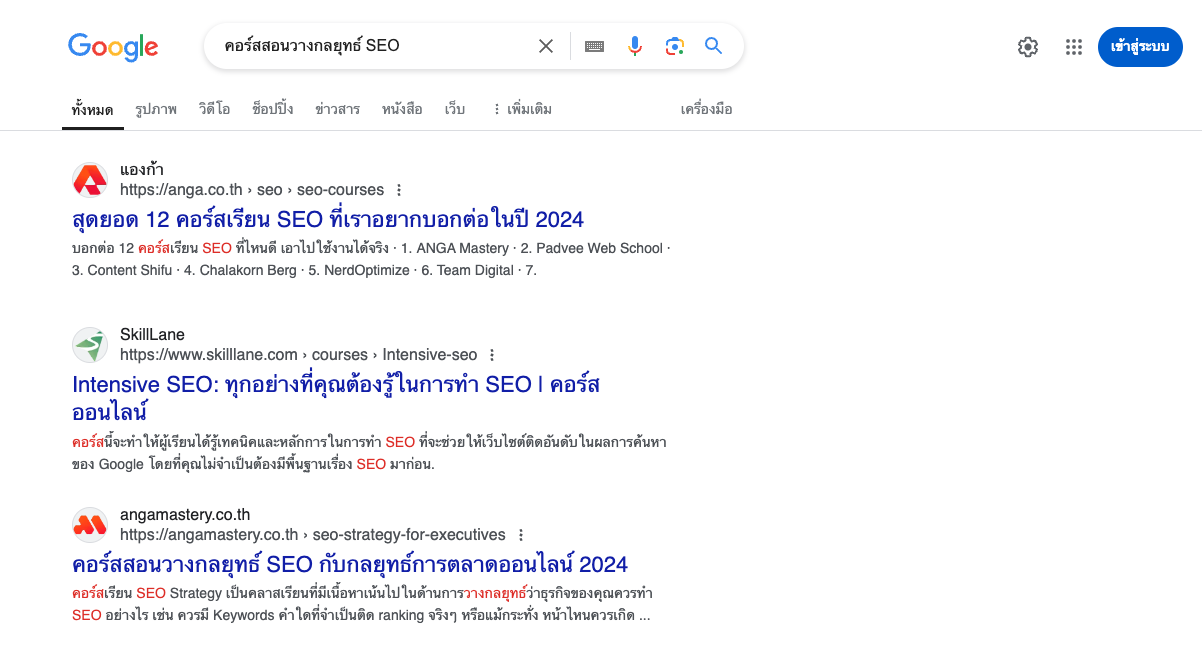
Task: Open options menu for angamastery.co.th result
Action: [518, 535]
